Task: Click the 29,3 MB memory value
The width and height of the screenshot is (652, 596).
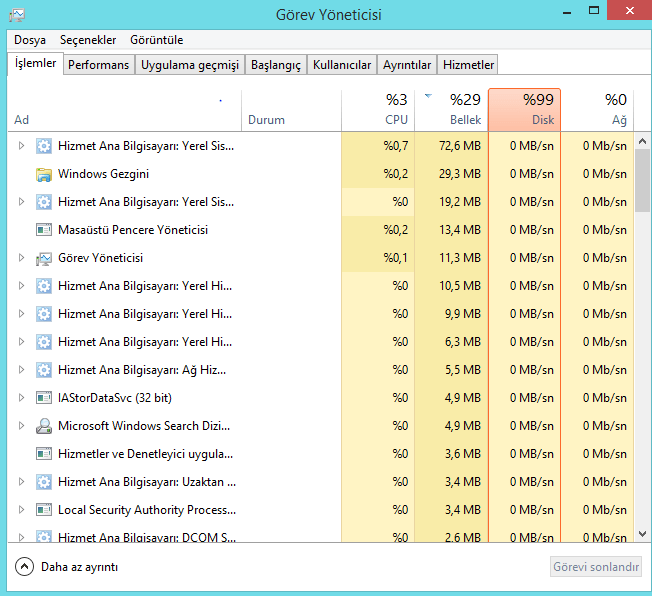Action: click(460, 174)
